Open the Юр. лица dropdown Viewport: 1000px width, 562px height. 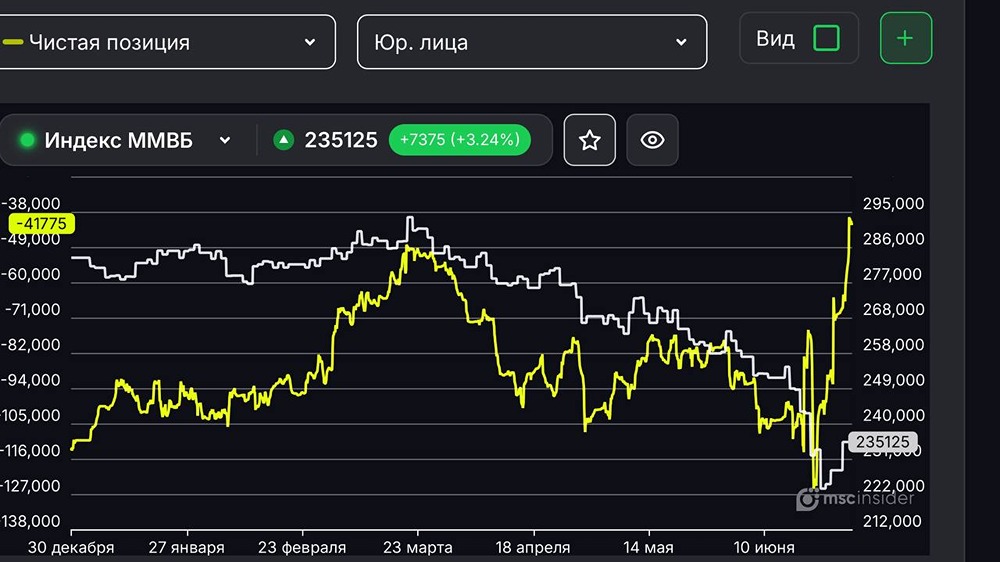click(x=532, y=42)
